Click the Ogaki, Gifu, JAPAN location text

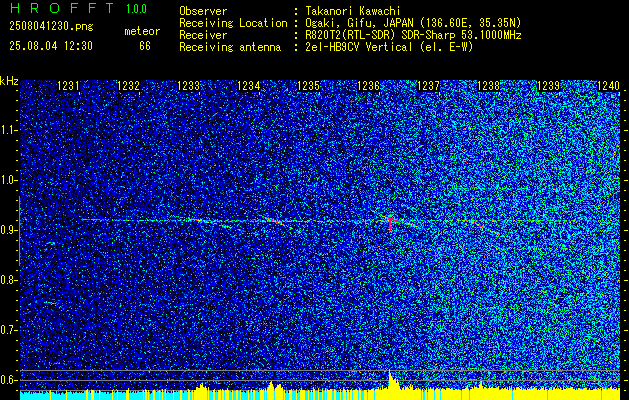(x=413, y=23)
